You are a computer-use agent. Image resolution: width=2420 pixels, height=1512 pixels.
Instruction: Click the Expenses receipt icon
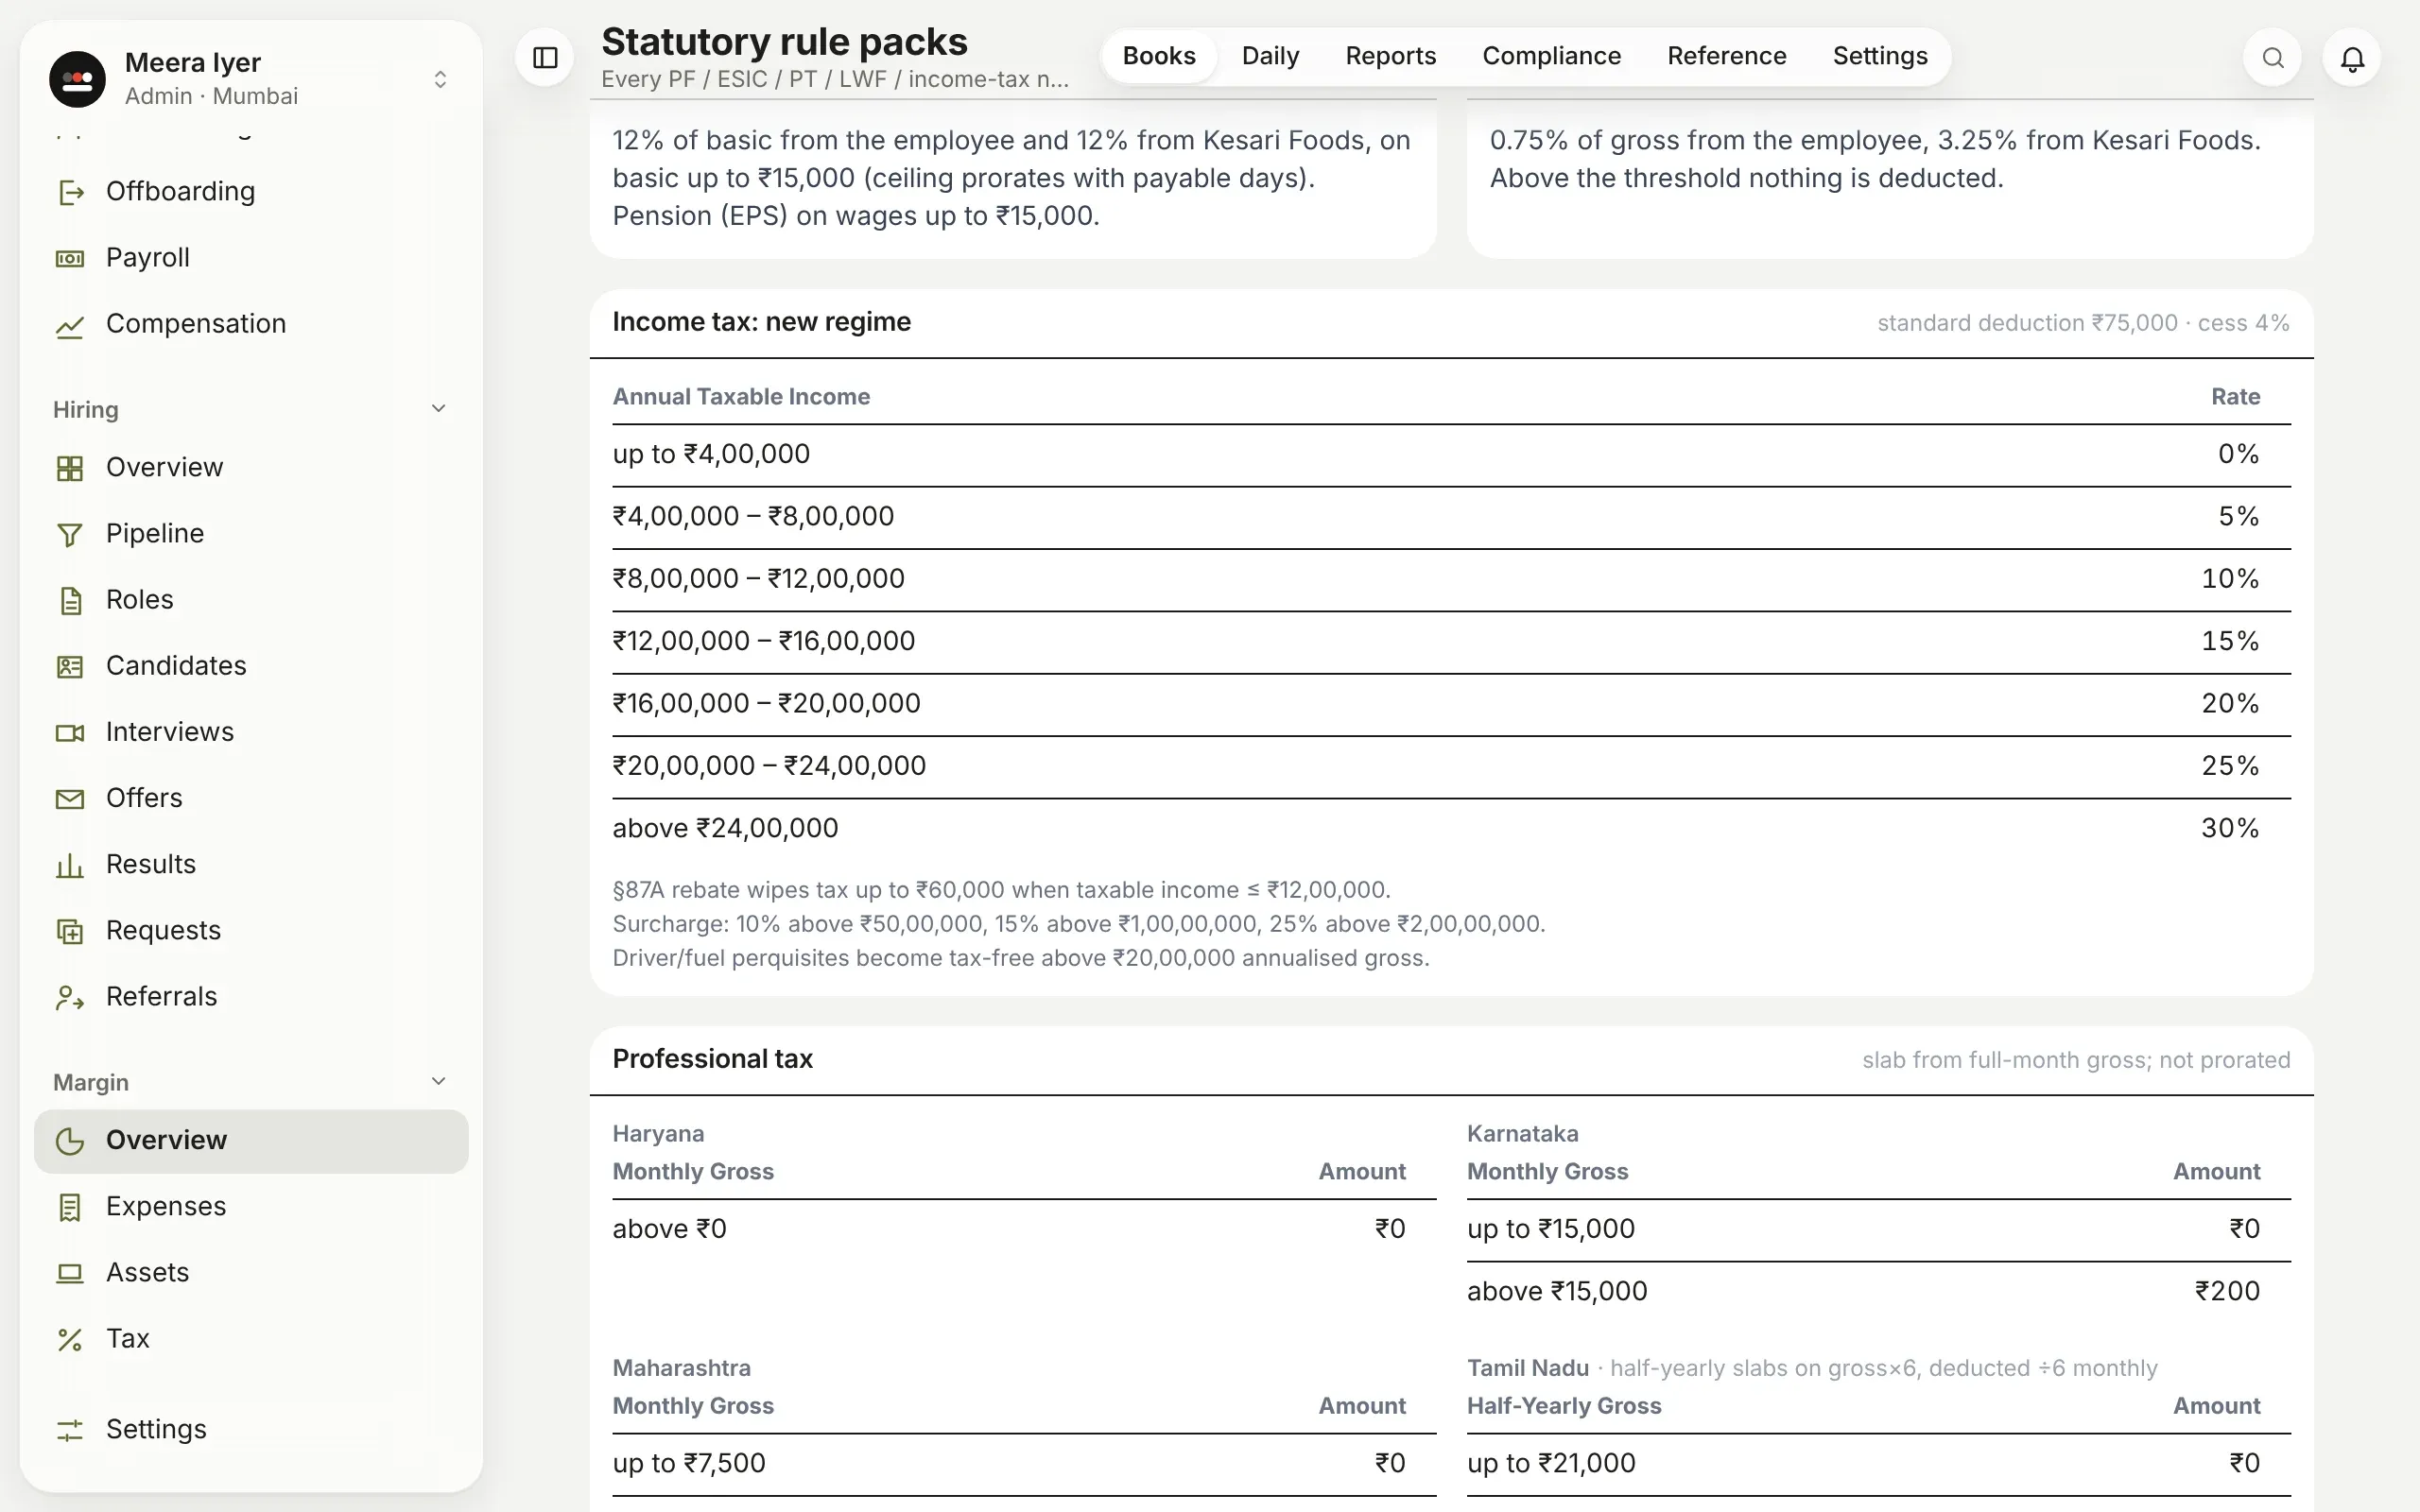tap(70, 1207)
